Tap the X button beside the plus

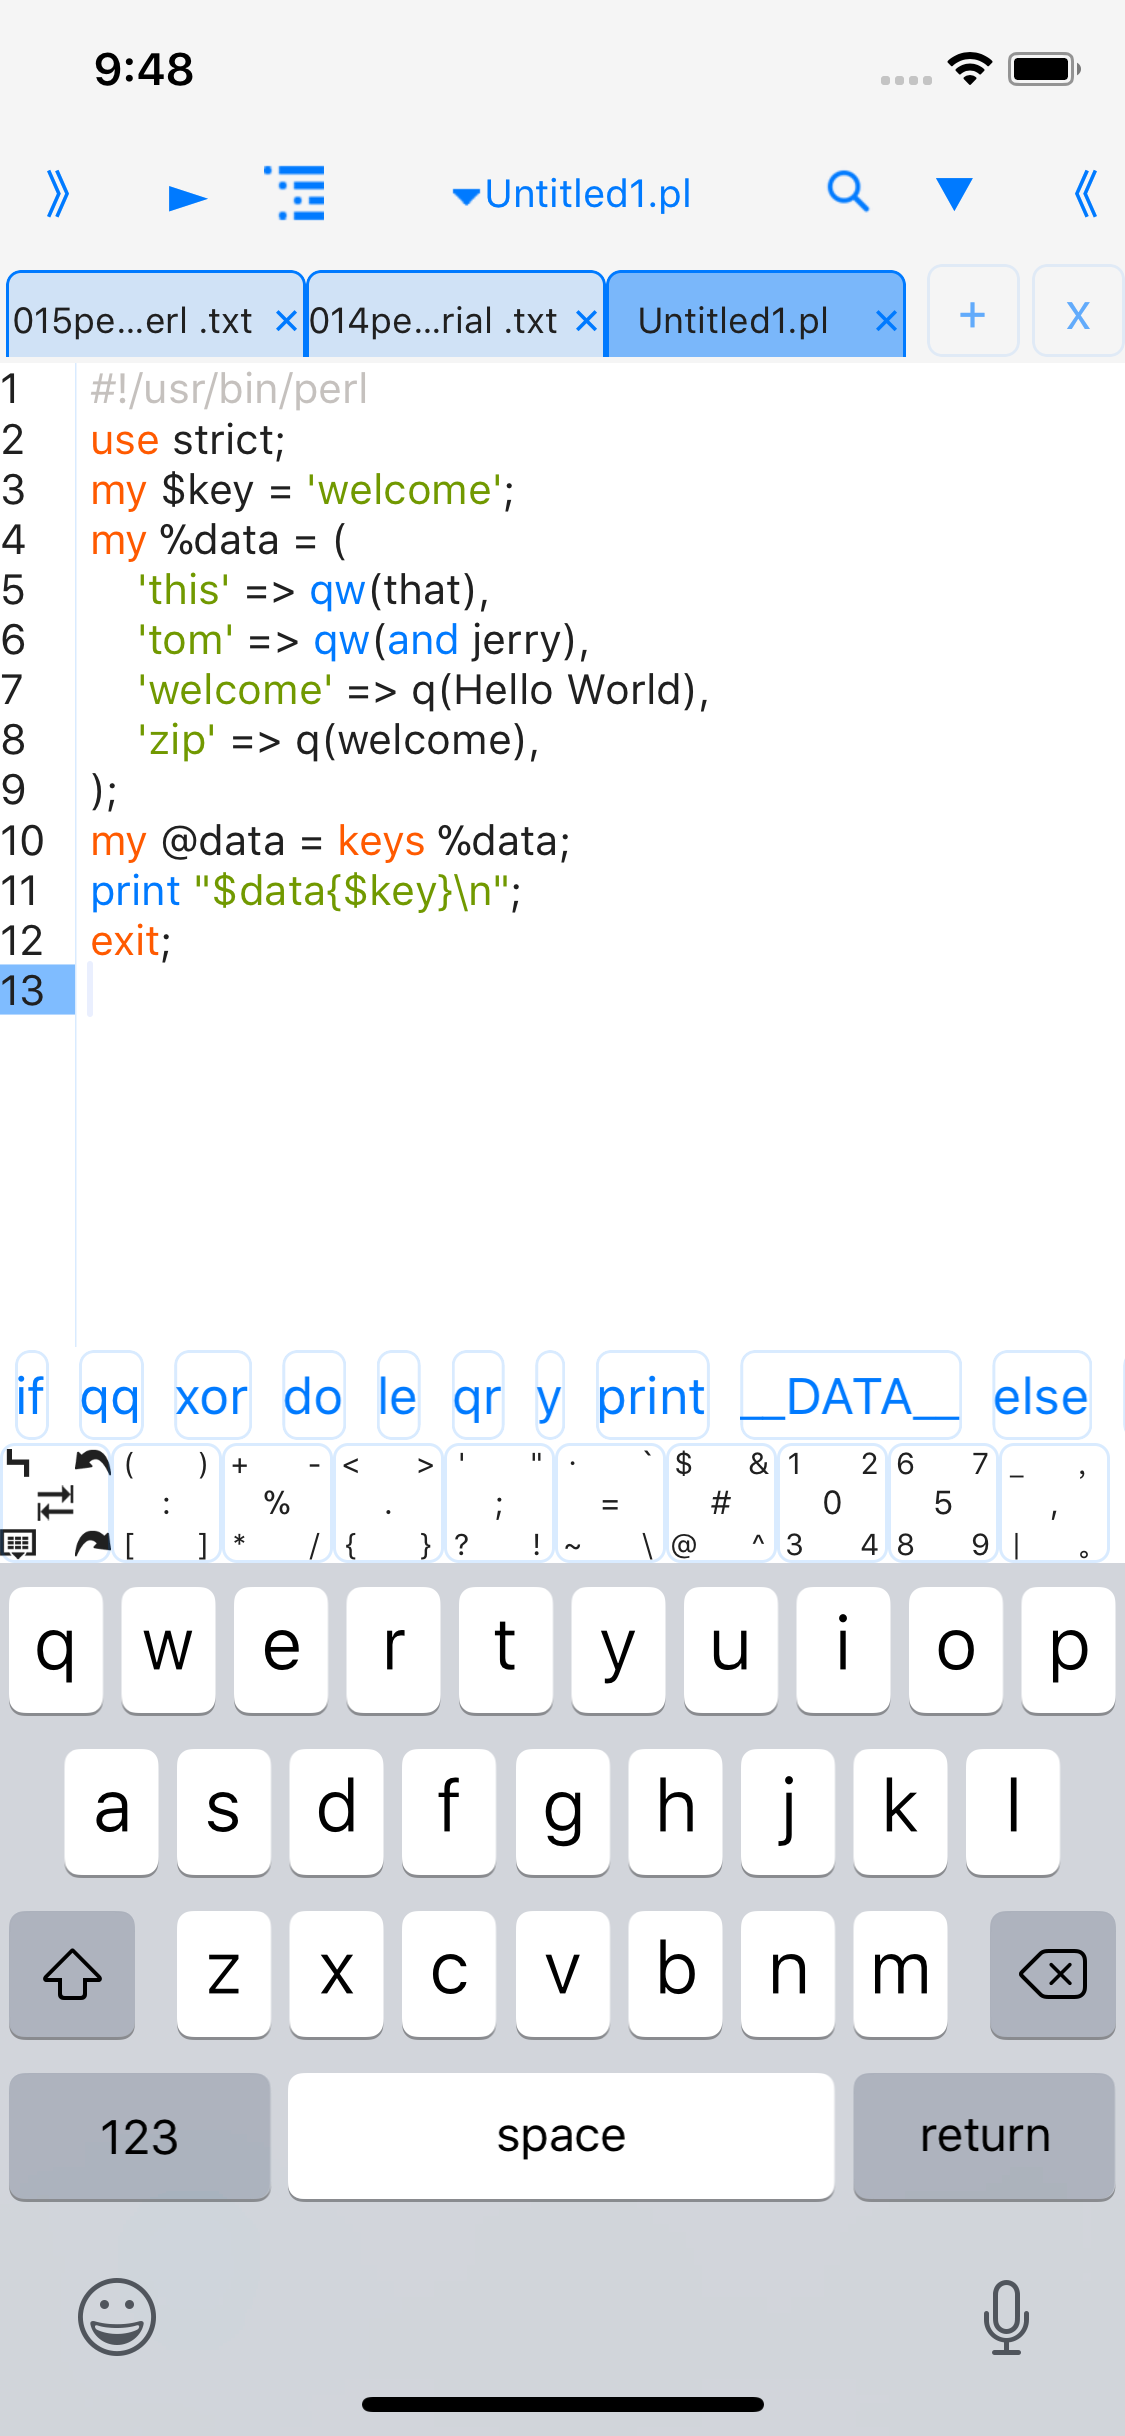(x=1078, y=311)
